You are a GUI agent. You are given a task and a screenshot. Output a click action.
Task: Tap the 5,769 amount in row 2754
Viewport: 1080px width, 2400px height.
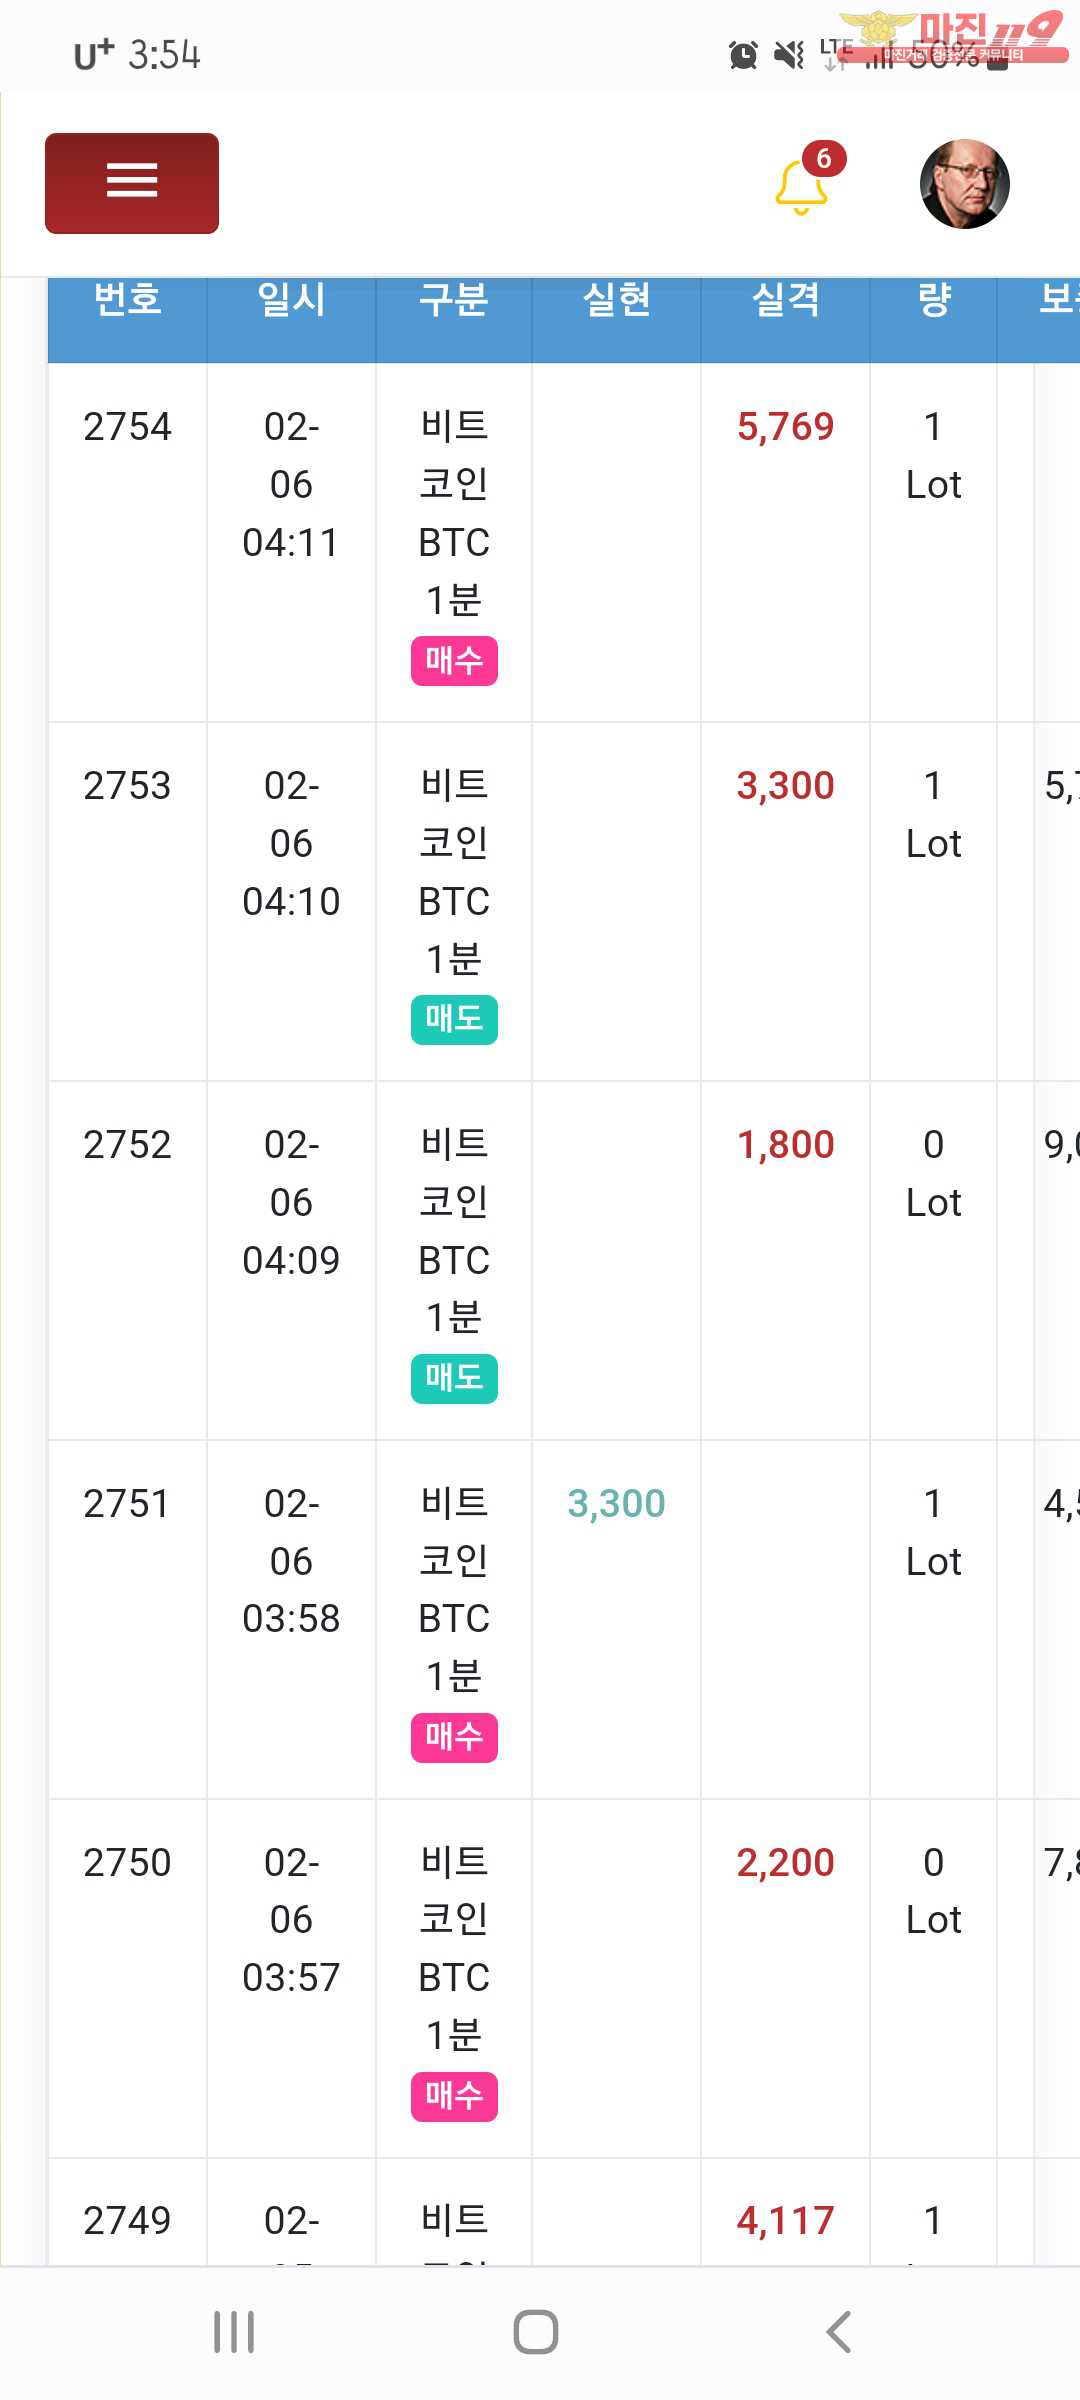tap(785, 427)
